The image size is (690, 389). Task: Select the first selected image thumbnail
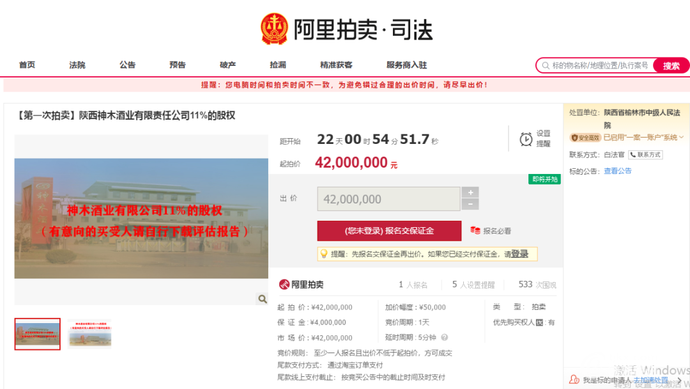point(37,334)
